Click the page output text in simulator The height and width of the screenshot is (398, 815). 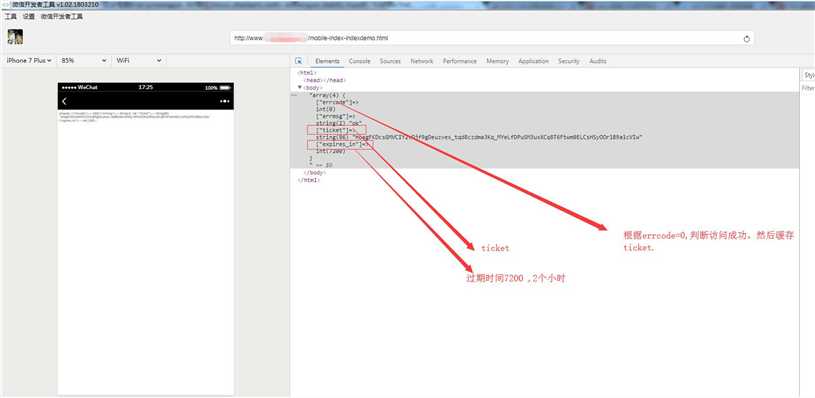pos(134,116)
